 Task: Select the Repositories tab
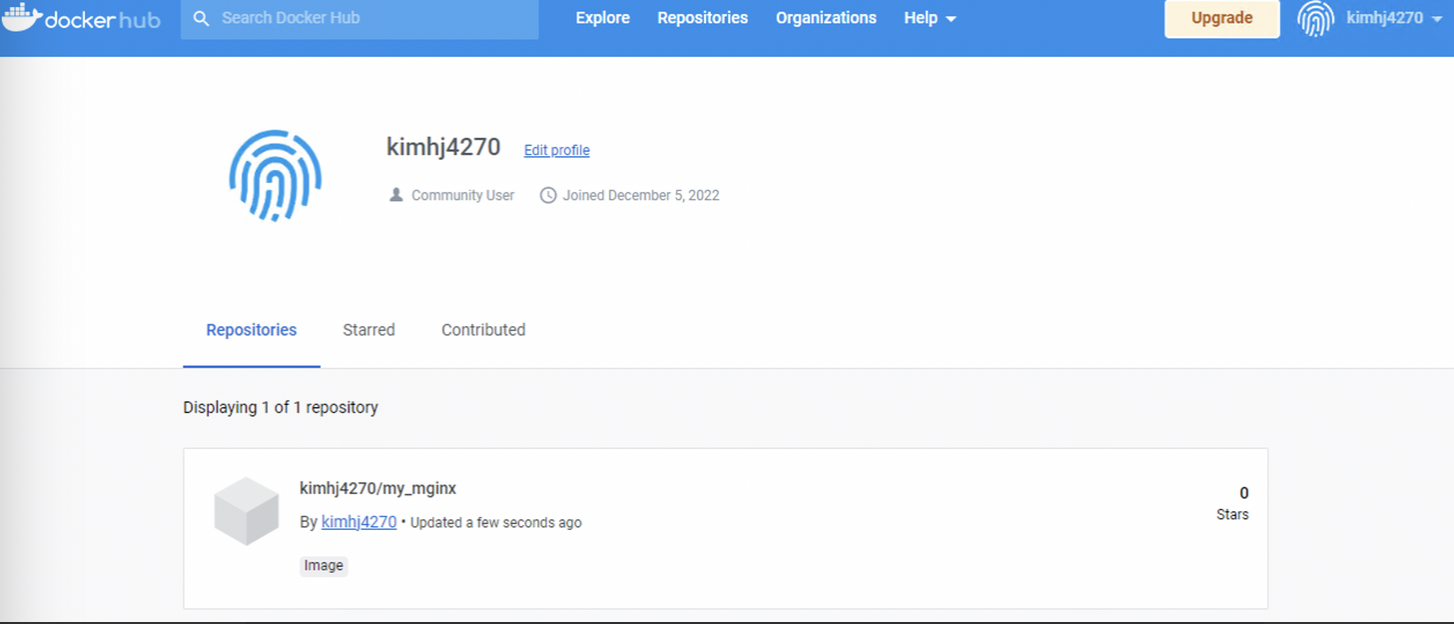[251, 330]
